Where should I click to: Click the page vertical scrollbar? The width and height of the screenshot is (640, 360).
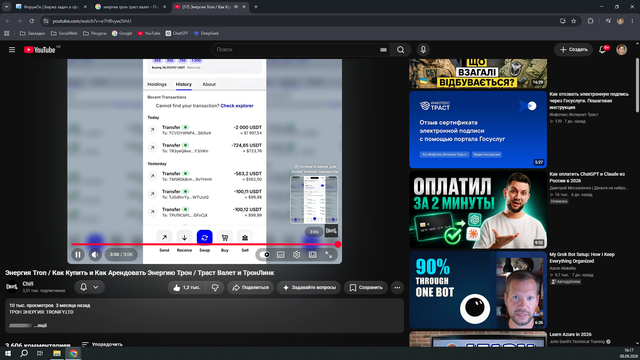[637, 85]
